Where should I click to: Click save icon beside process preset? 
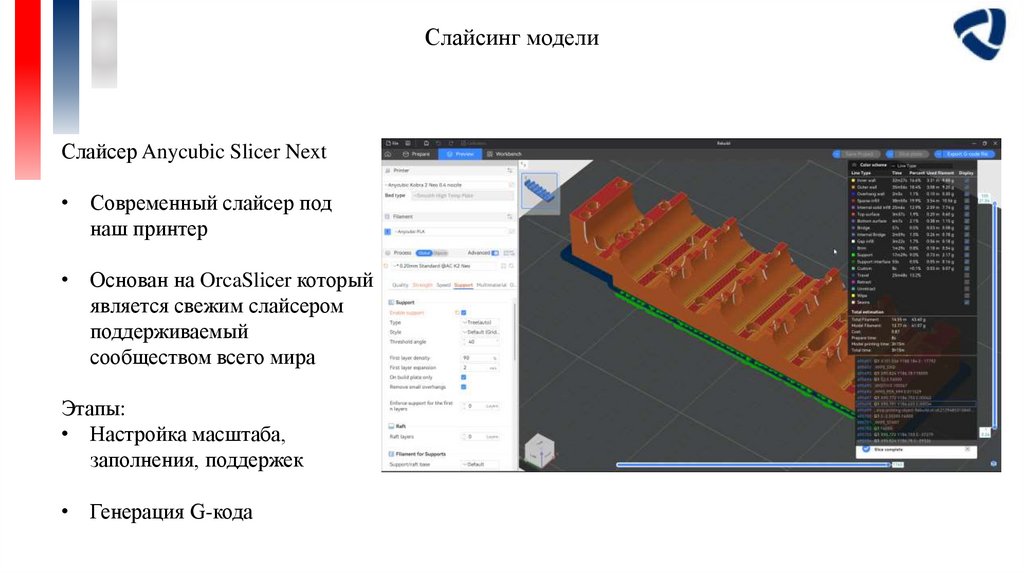coord(504,266)
